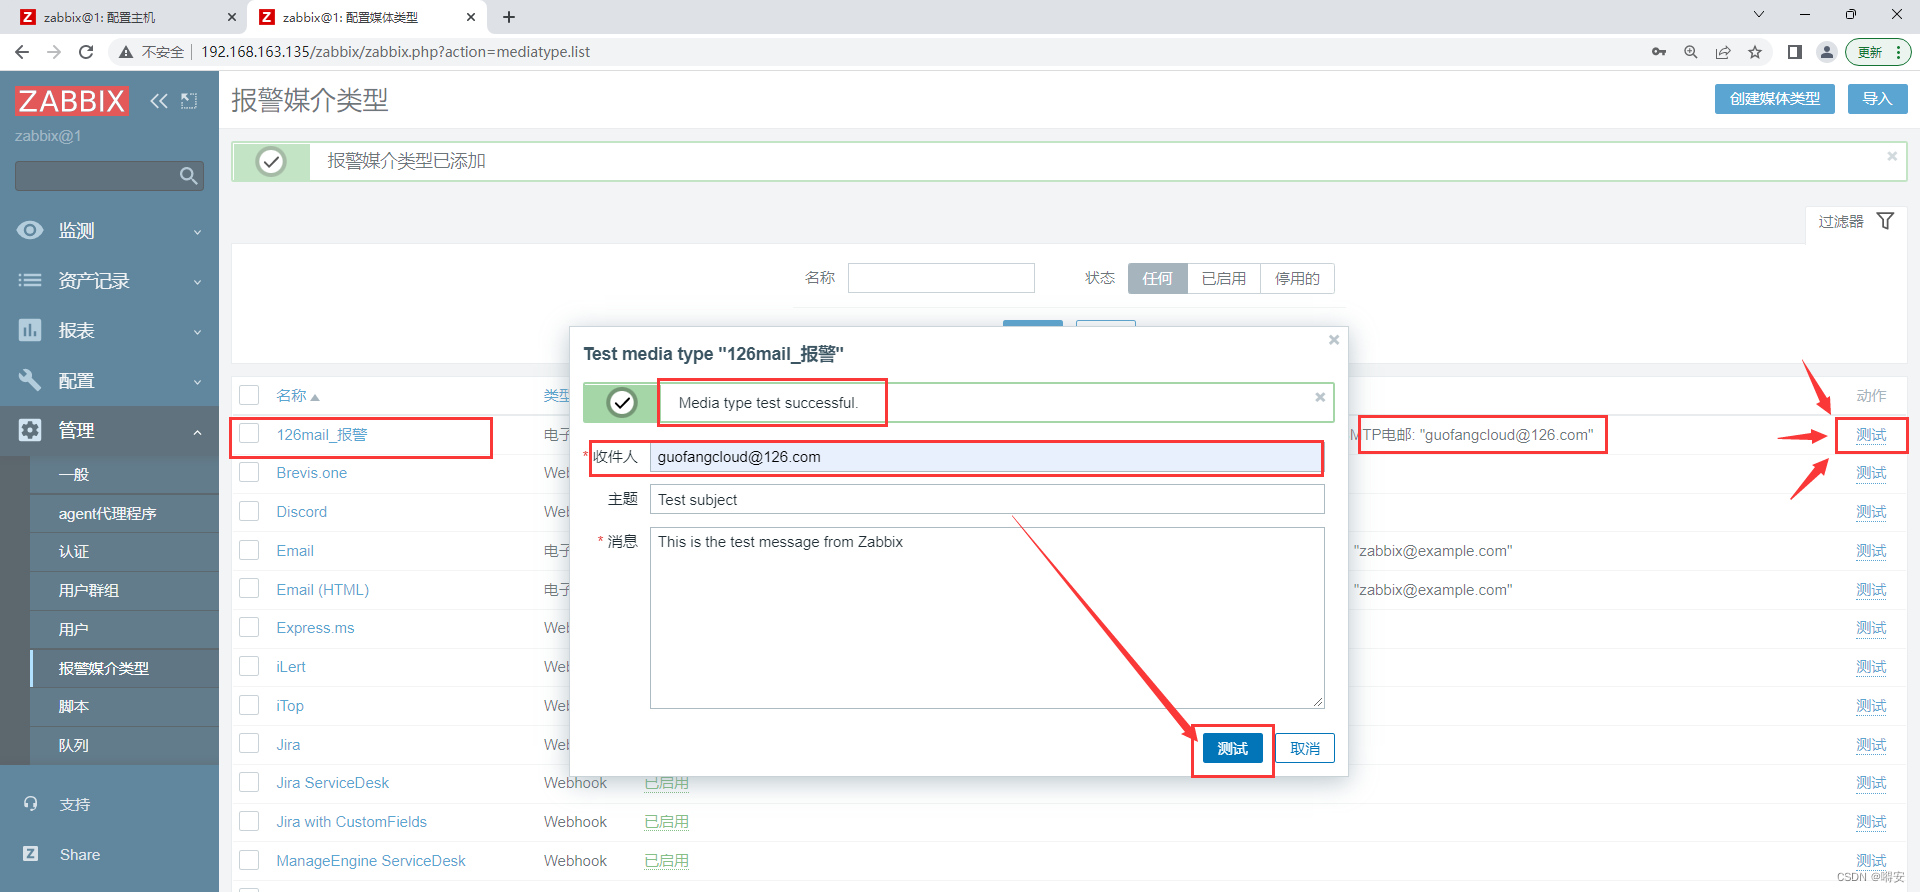Sort the table by 名称 column
The height and width of the screenshot is (892, 1920).
(297, 396)
